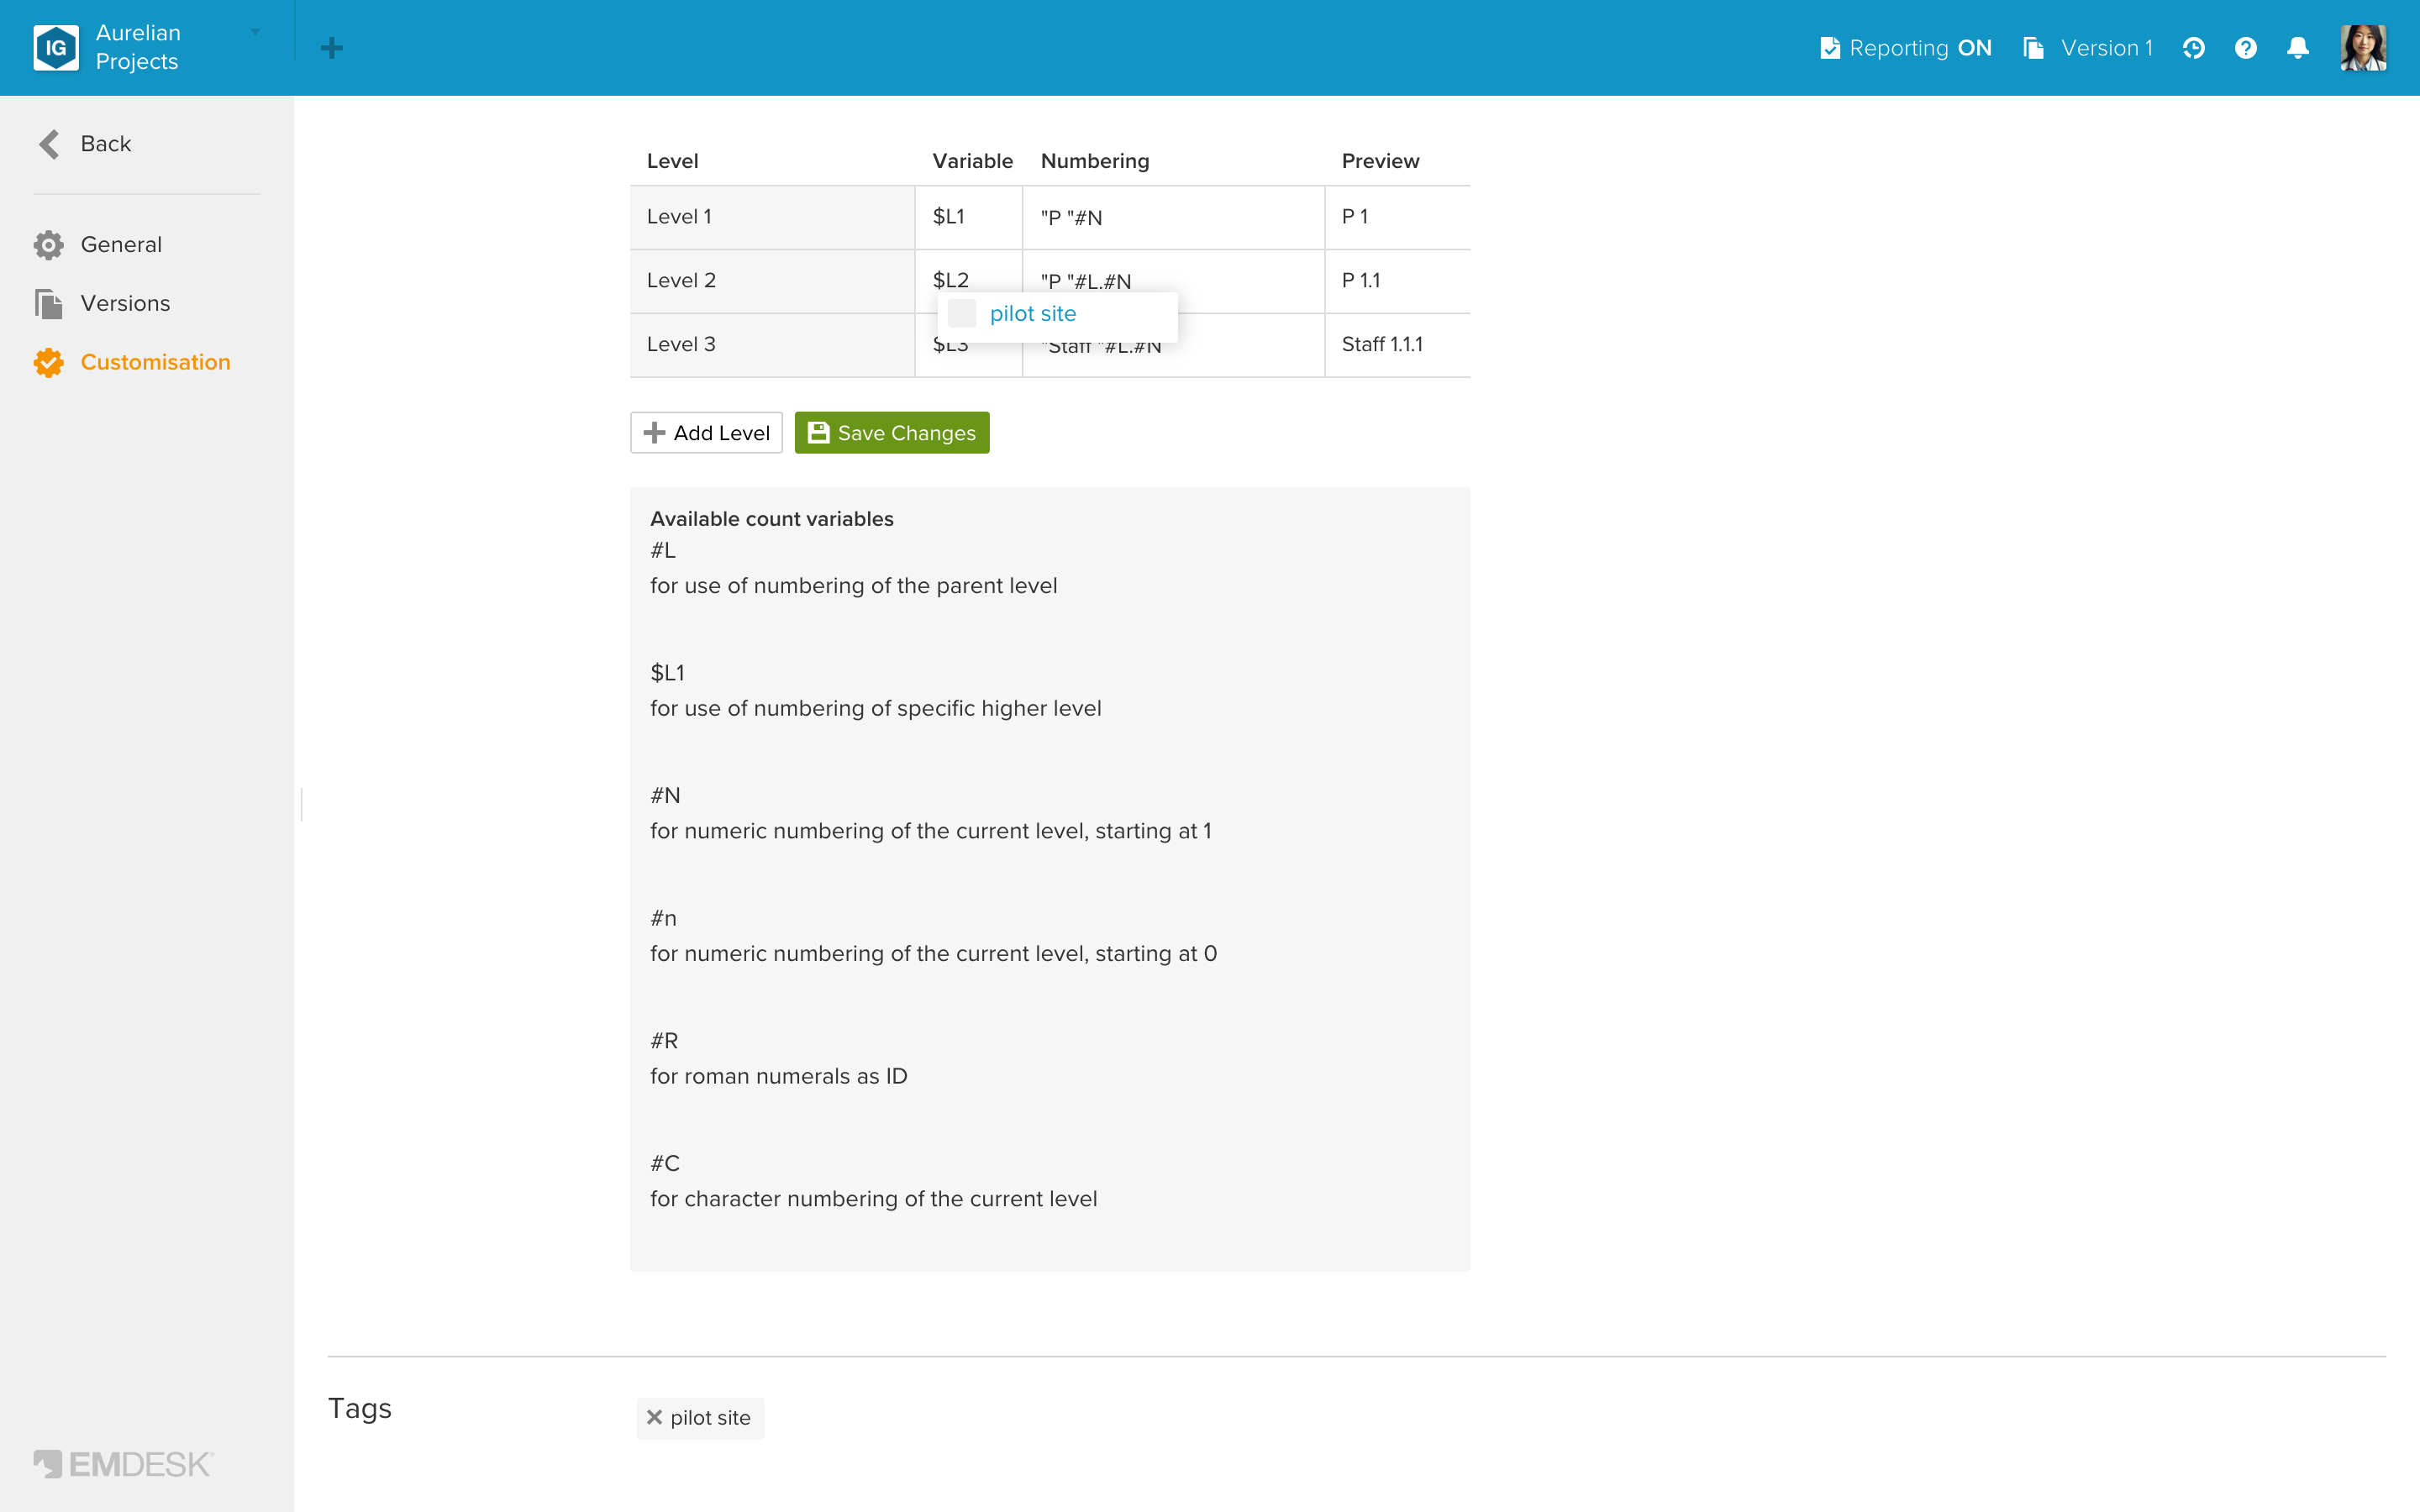
Task: Edit the Level 1 numbering field "P "#N
Action: (x=1173, y=217)
